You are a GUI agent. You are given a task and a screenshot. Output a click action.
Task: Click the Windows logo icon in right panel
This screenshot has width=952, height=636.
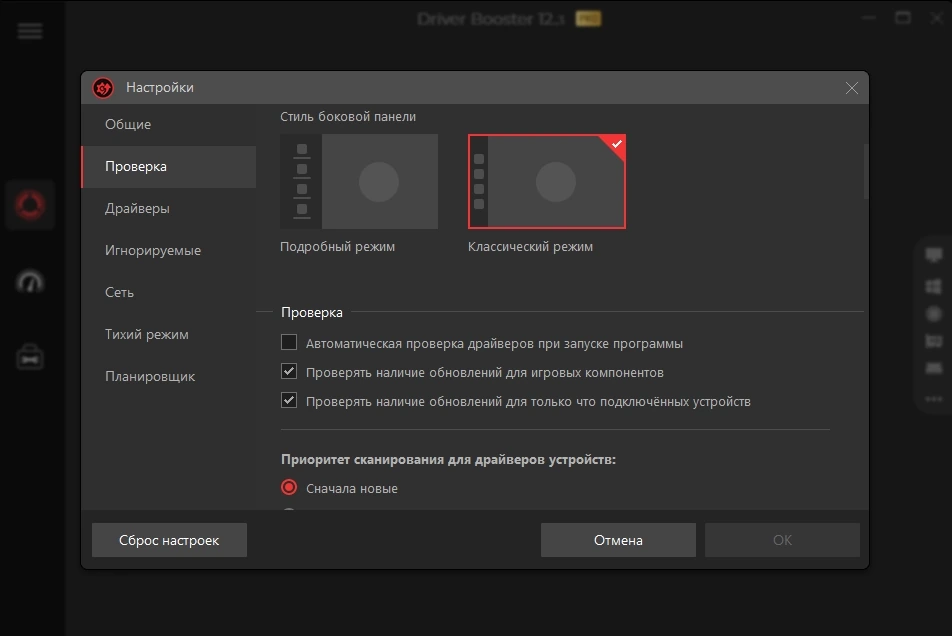coord(934,286)
